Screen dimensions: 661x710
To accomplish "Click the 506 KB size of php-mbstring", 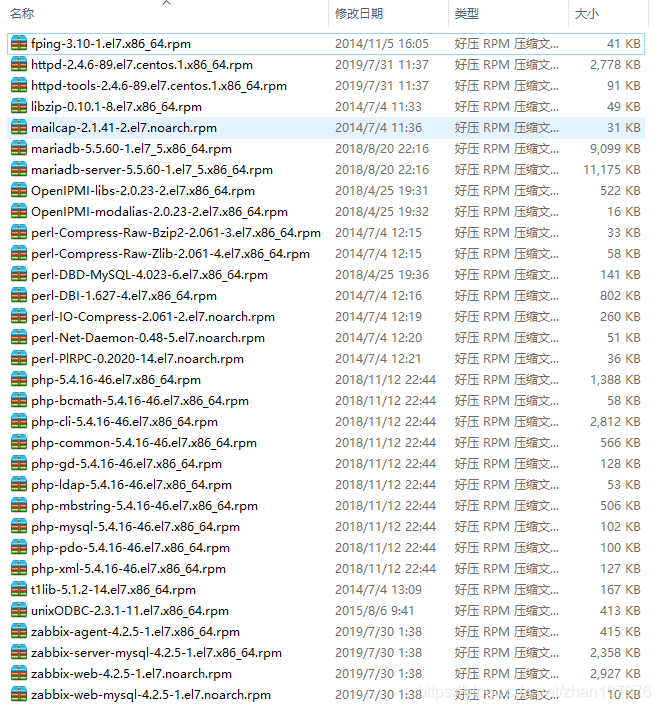I will [620, 505].
